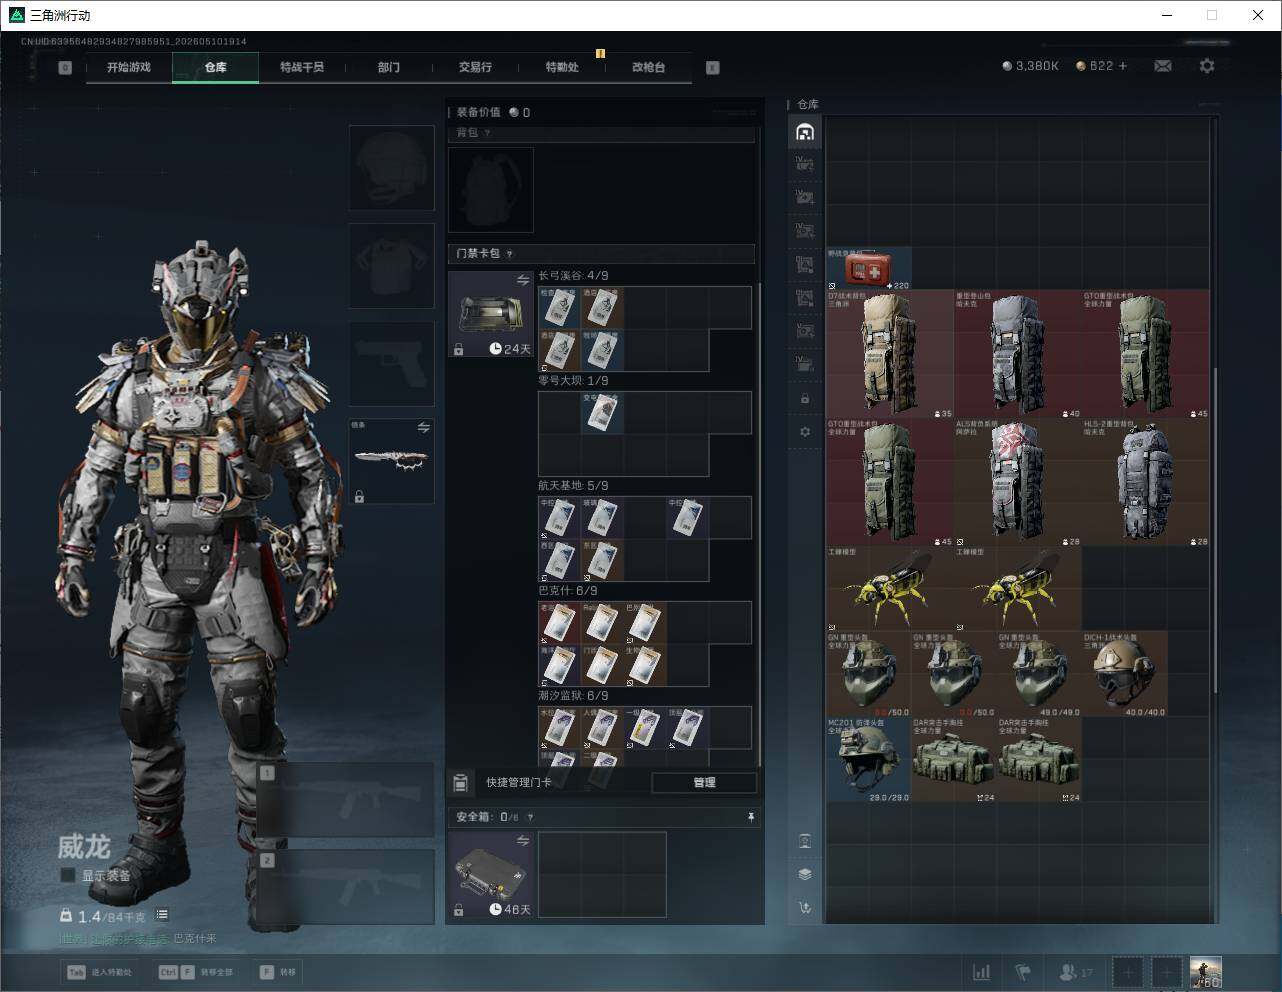Viewport: 1282px width, 992px height.
Task: Click the locked warehouse slot icon in sidebar
Action: (805, 399)
